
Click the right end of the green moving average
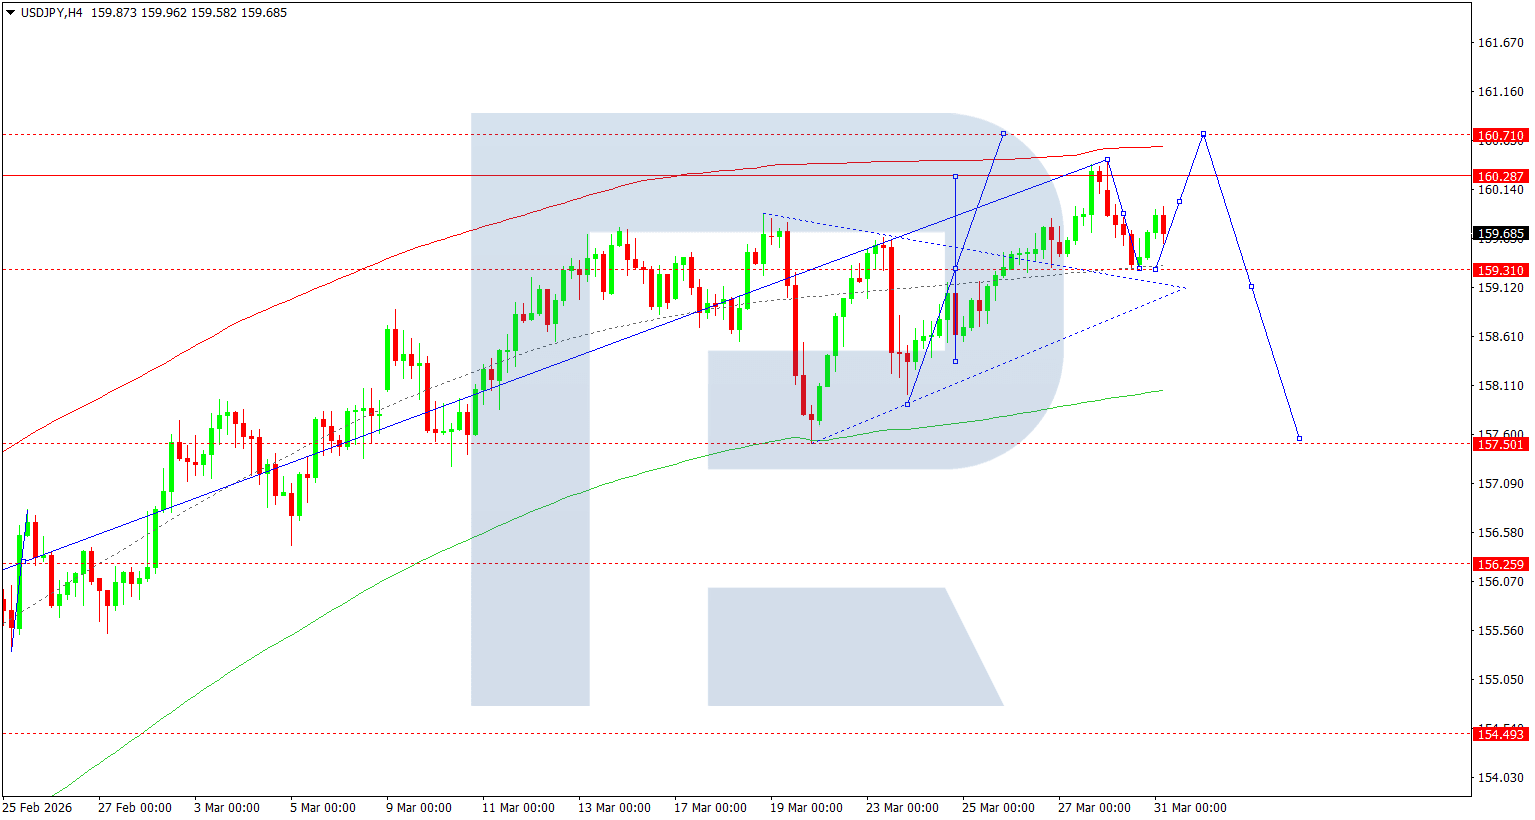pyautogui.click(x=1162, y=391)
